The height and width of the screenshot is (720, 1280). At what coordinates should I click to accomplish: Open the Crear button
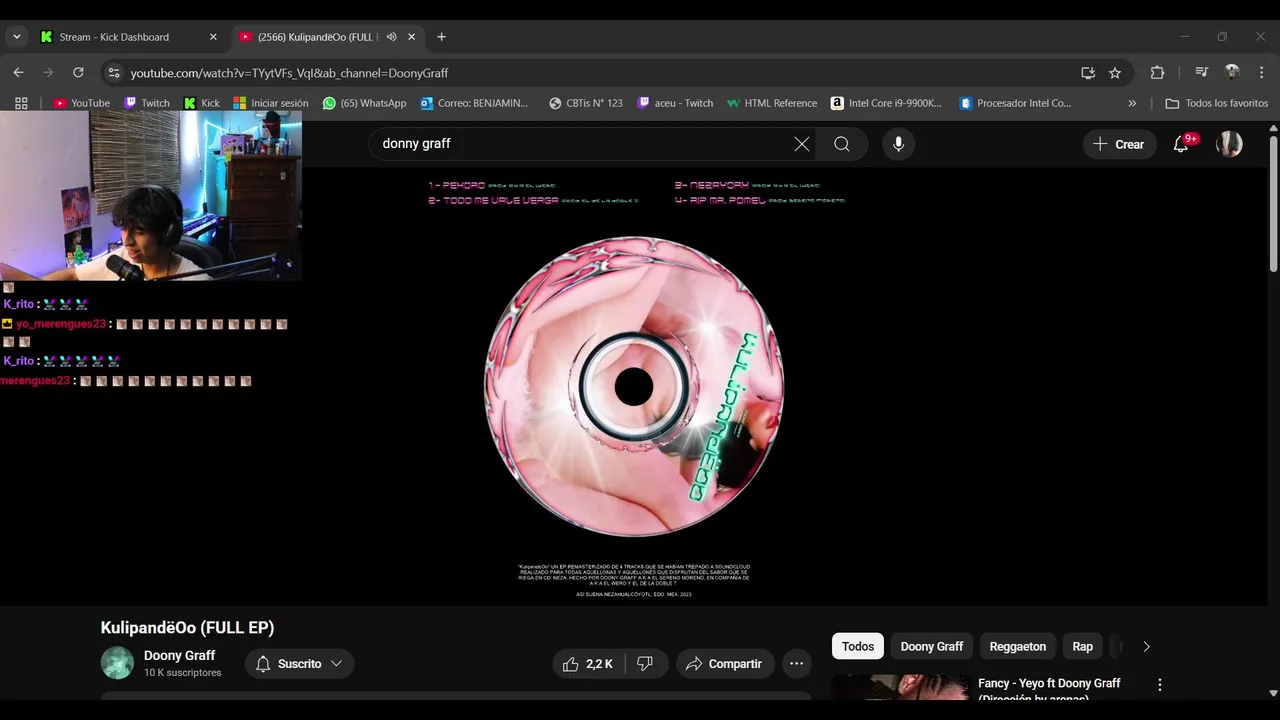(x=1119, y=144)
